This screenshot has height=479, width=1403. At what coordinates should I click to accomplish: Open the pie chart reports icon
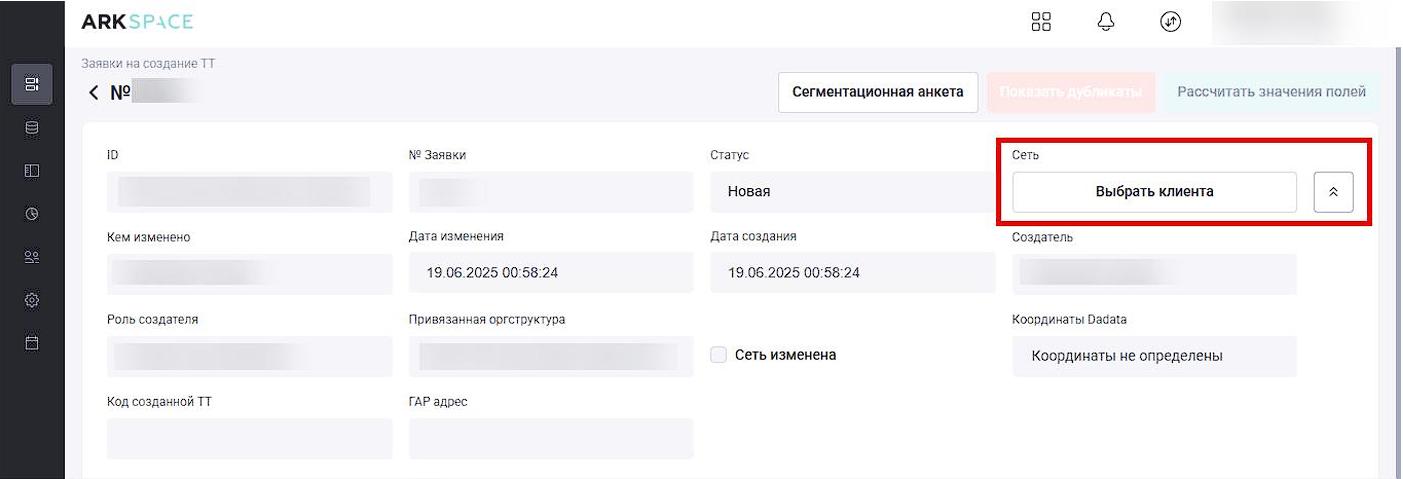(x=31, y=213)
